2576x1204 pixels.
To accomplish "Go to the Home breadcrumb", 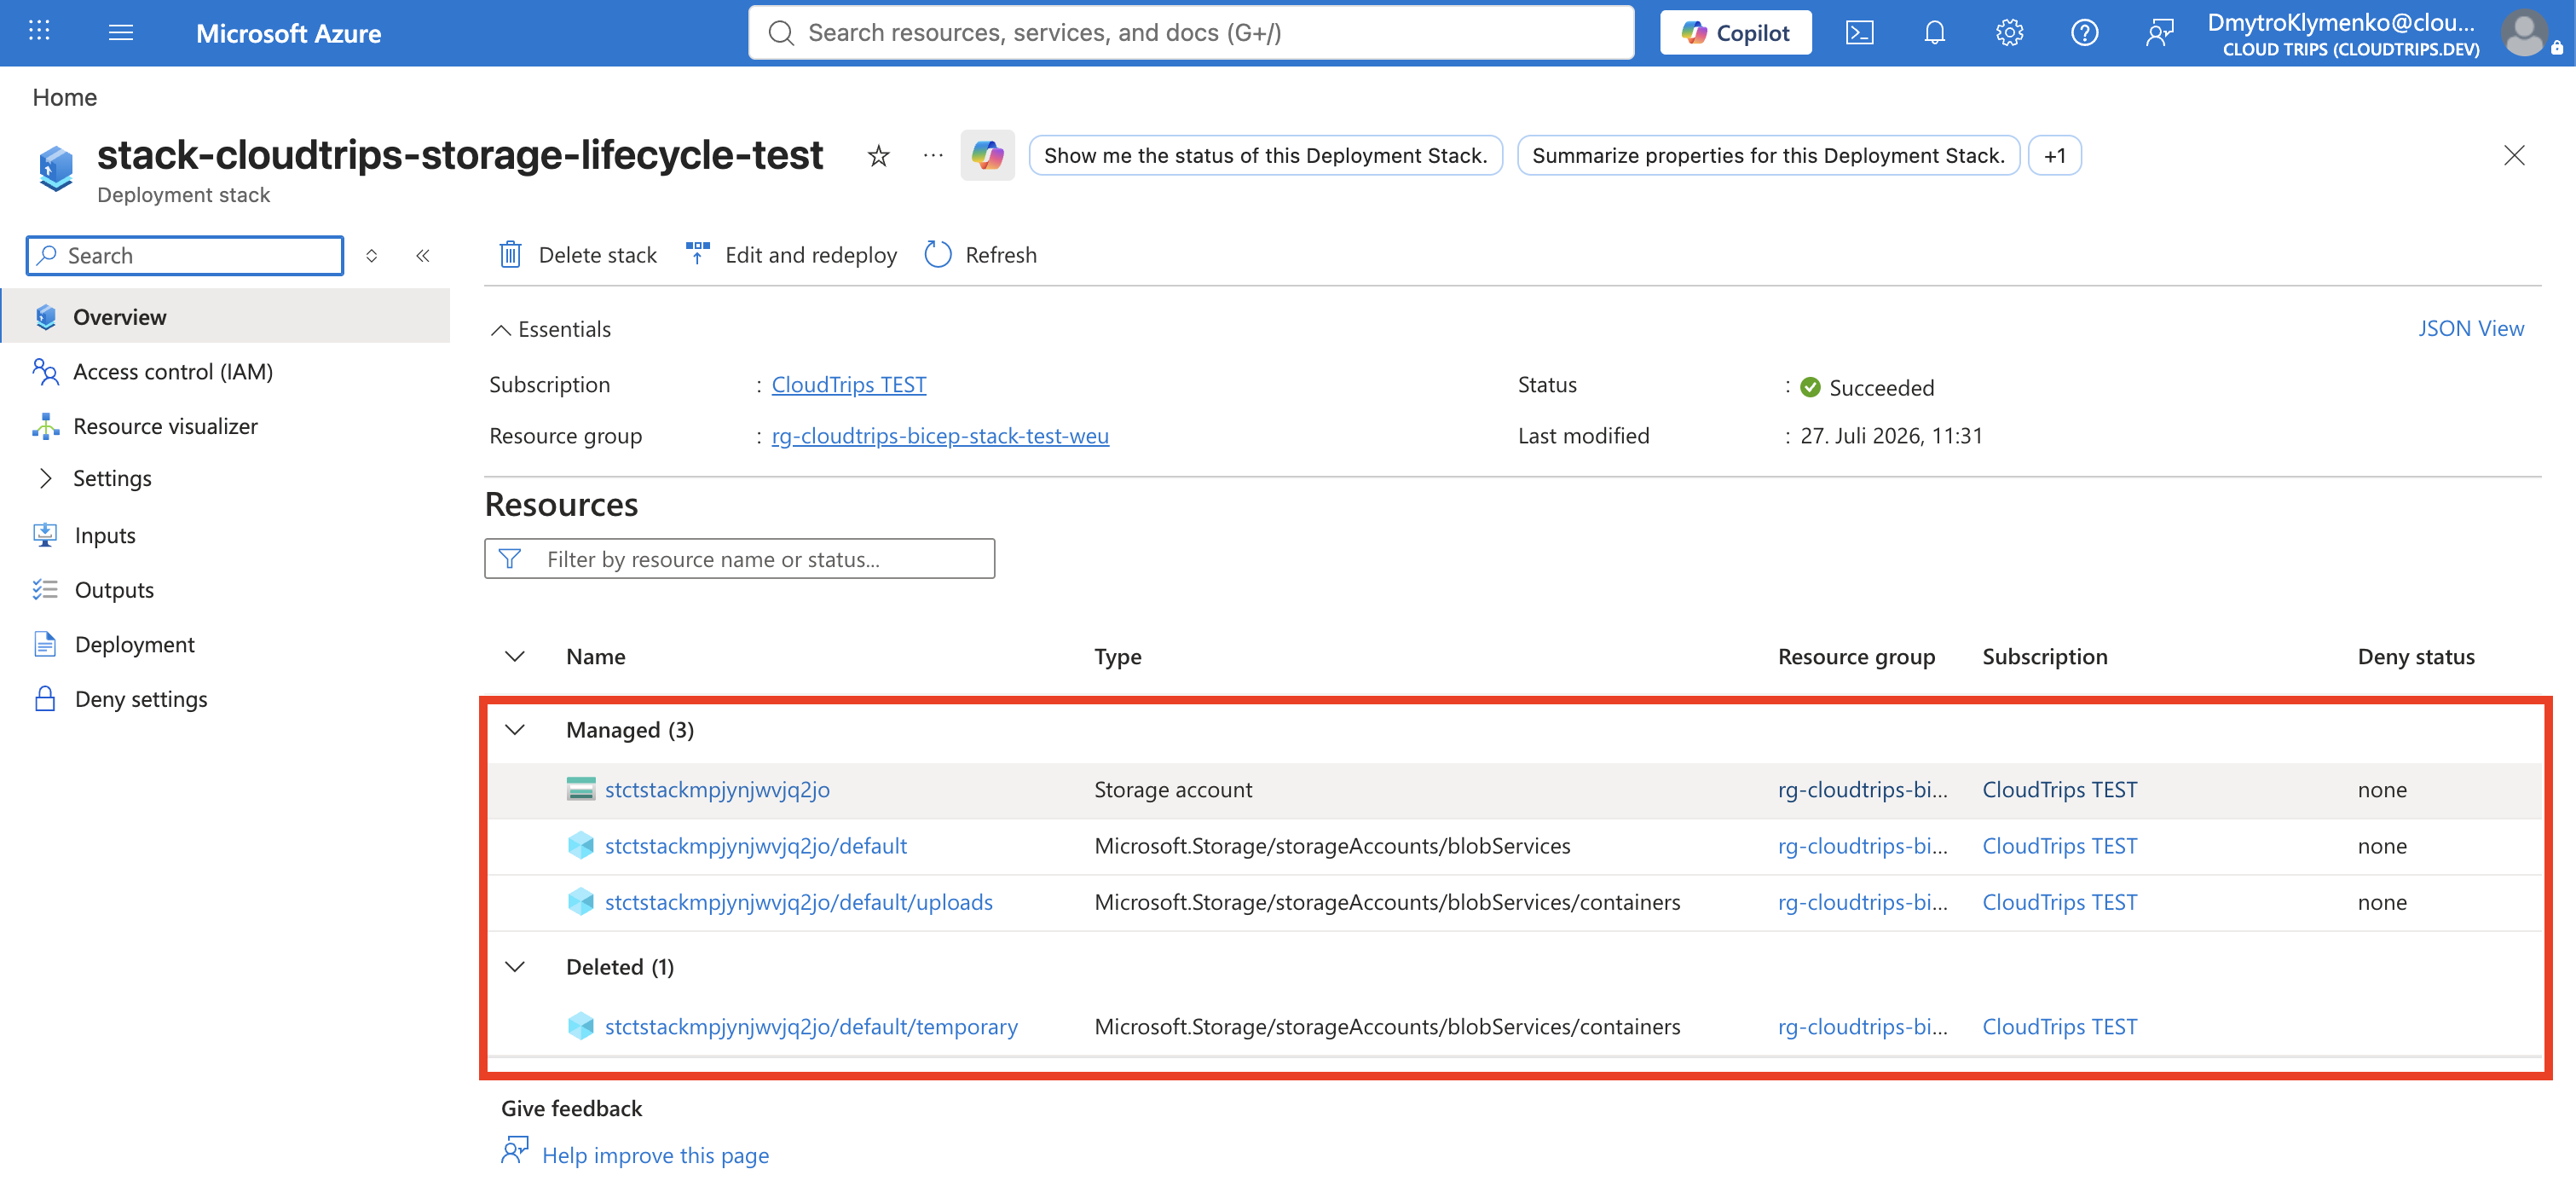I will pos(65,97).
